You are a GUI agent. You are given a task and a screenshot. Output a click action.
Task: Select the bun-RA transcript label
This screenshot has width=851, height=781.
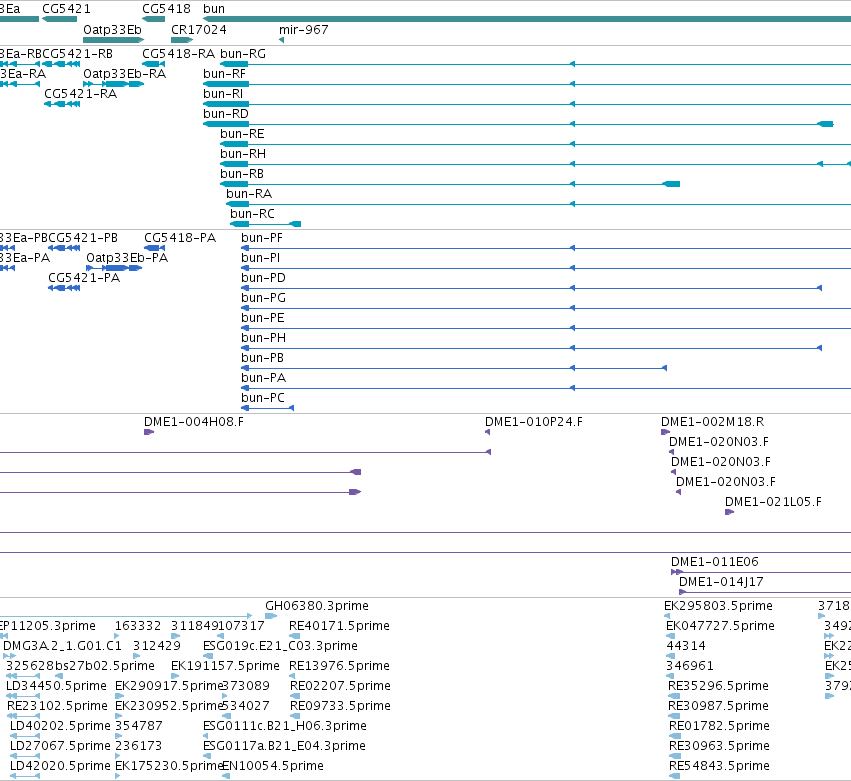coord(249,194)
